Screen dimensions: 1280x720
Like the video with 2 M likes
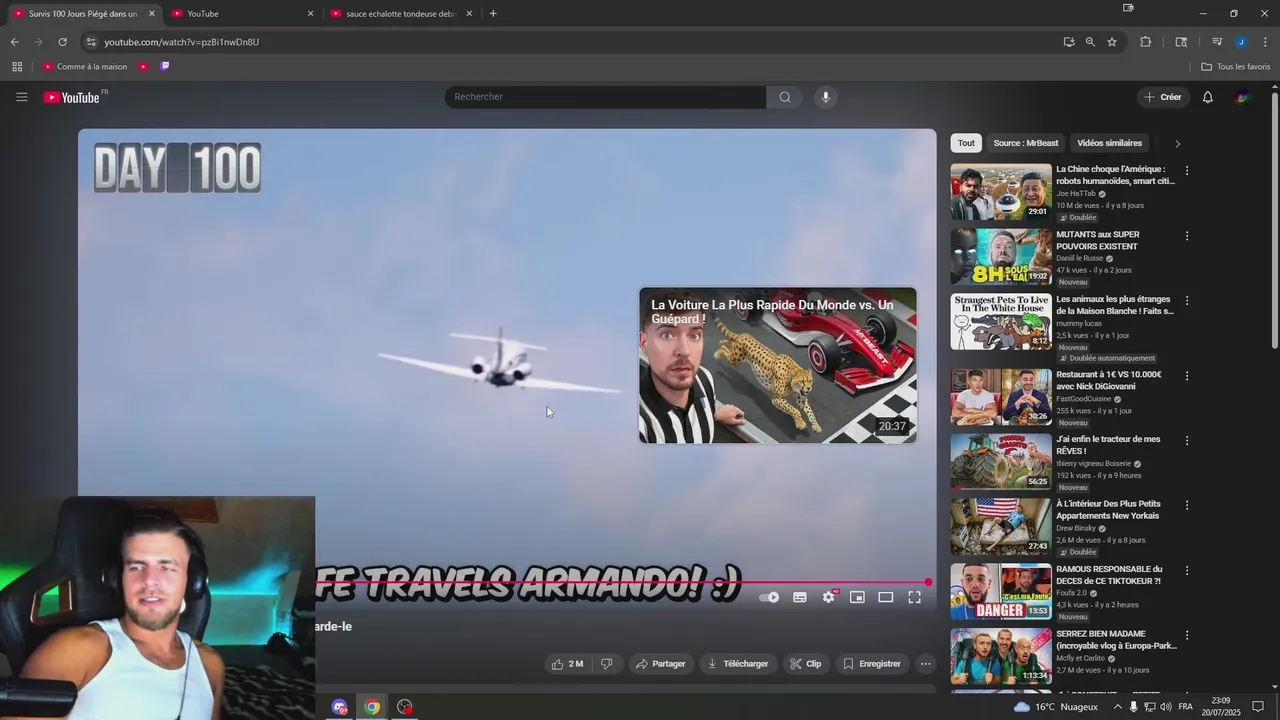pos(567,664)
